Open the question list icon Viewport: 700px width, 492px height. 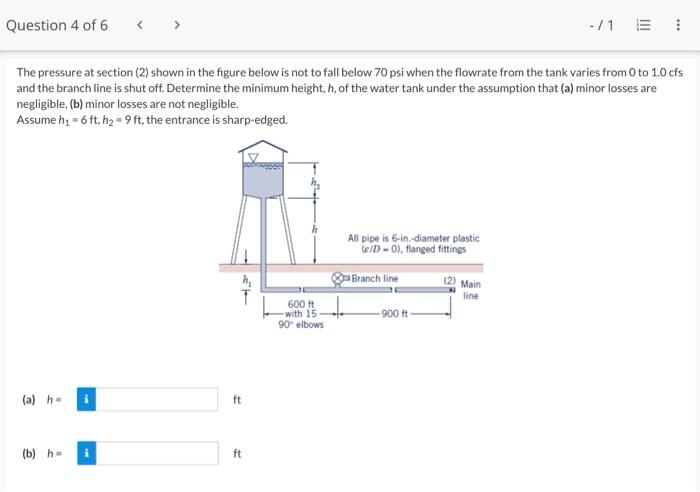tap(643, 25)
